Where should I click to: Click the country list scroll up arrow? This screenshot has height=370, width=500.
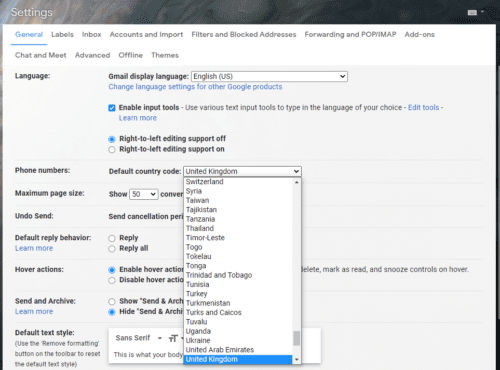(x=296, y=182)
